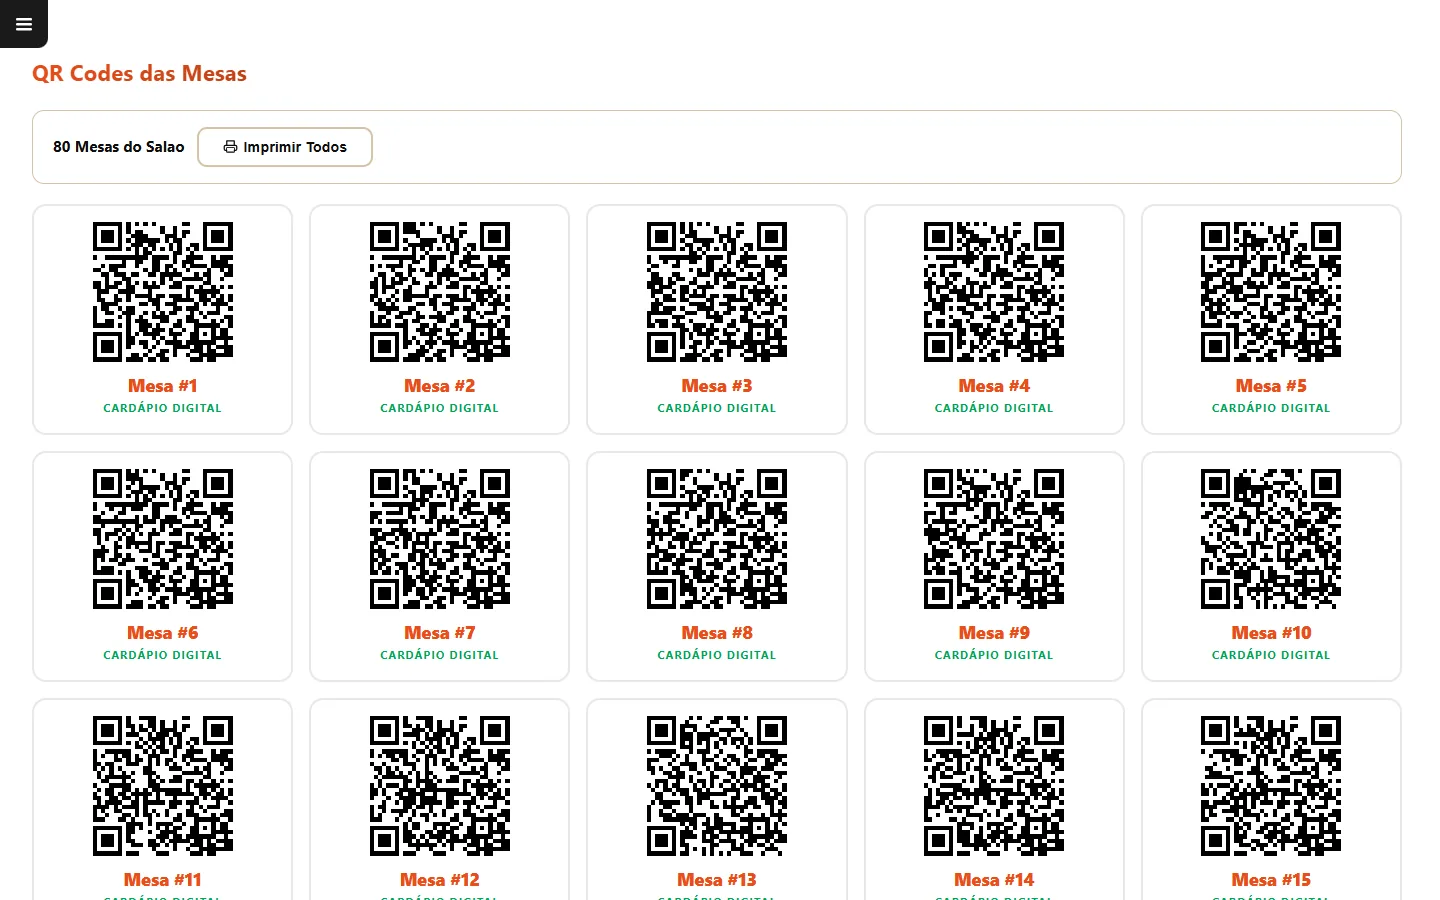
Task: Select 'CARDÁPIO DIGITAL' caption of Mesa #10
Action: (1271, 655)
